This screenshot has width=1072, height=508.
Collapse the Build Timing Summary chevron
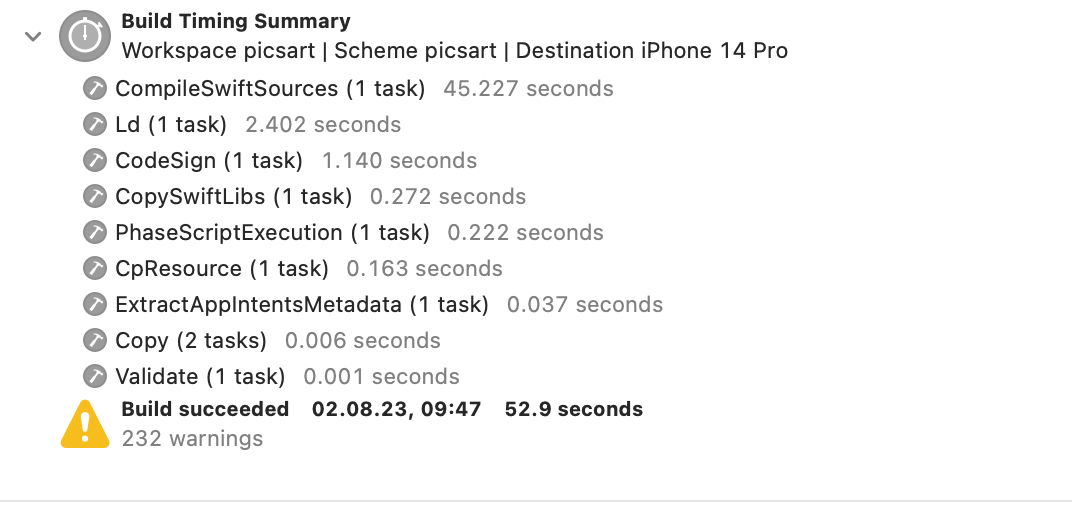[33, 36]
